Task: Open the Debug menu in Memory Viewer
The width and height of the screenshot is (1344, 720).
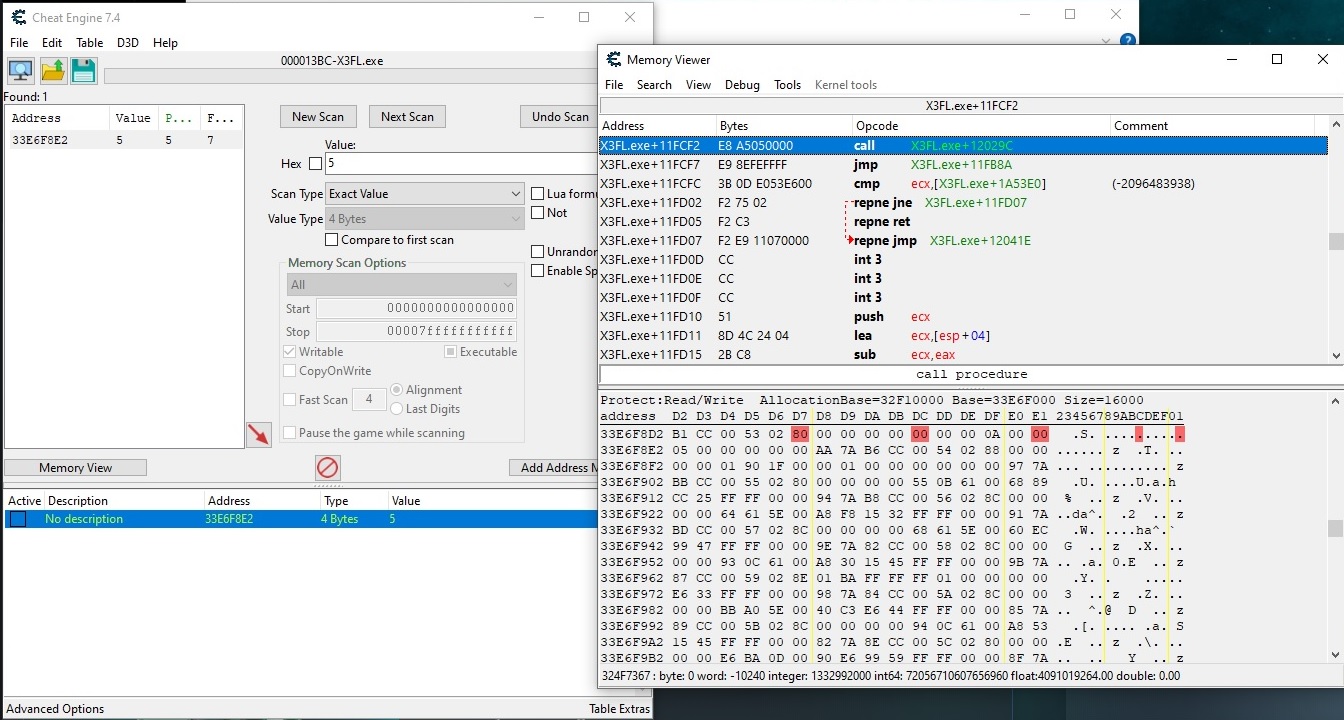Action: pos(742,85)
